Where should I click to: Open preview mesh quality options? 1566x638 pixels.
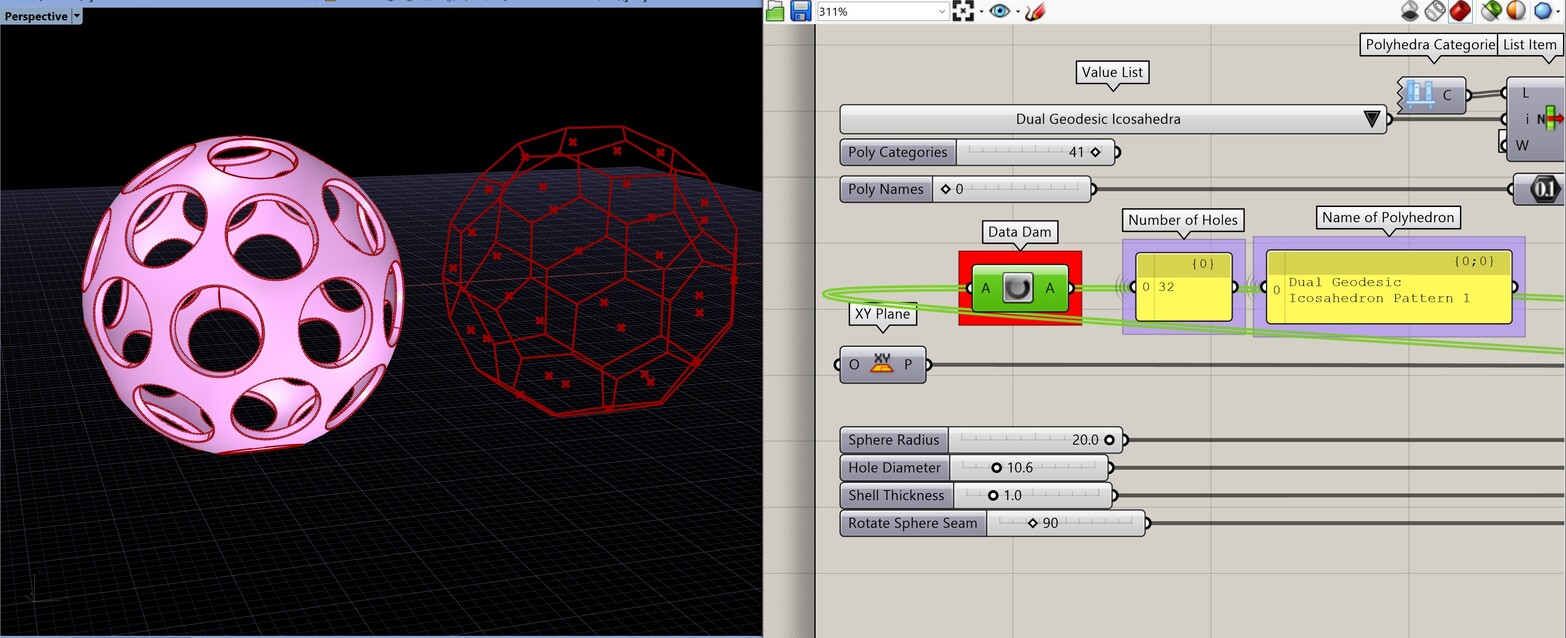tap(1543, 11)
